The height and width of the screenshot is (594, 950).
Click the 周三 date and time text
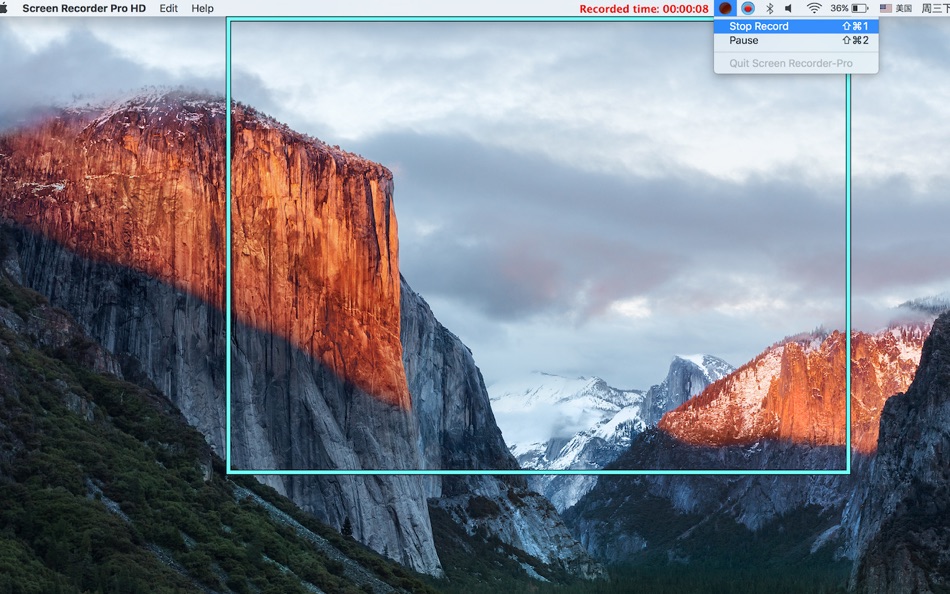click(935, 8)
